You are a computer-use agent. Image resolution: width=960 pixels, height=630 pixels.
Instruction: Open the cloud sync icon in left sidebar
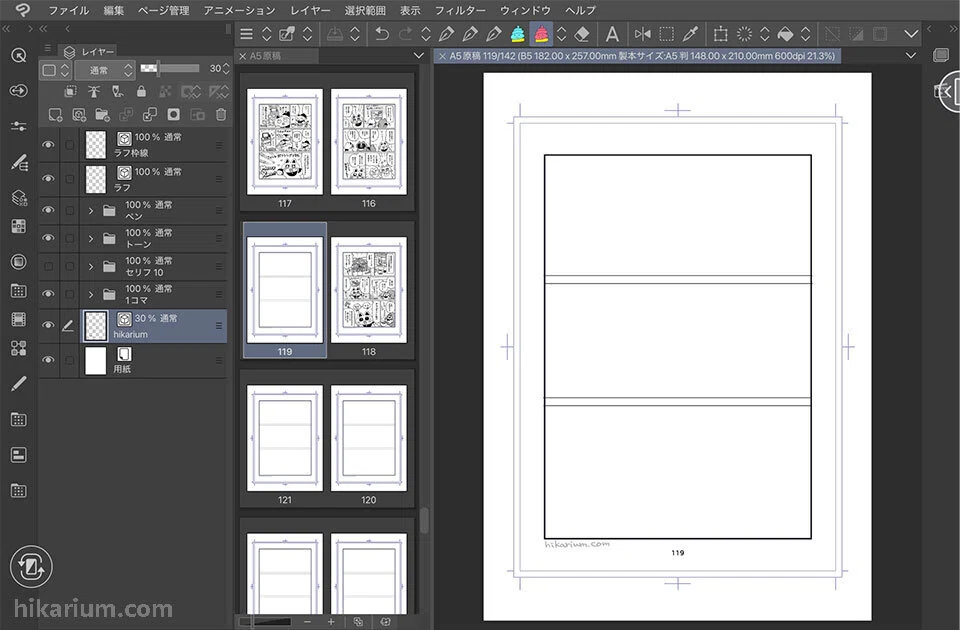pos(19,91)
